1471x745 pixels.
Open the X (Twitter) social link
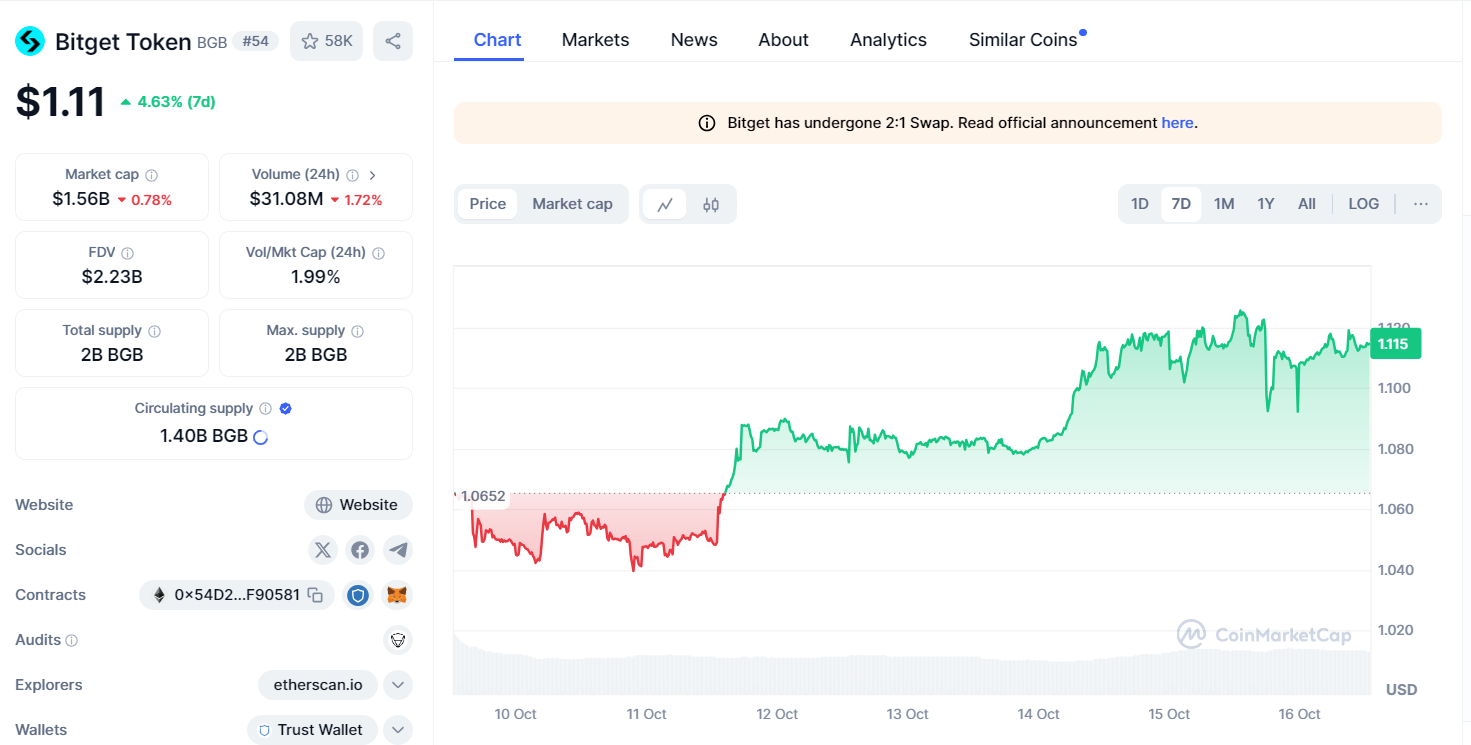pos(322,550)
